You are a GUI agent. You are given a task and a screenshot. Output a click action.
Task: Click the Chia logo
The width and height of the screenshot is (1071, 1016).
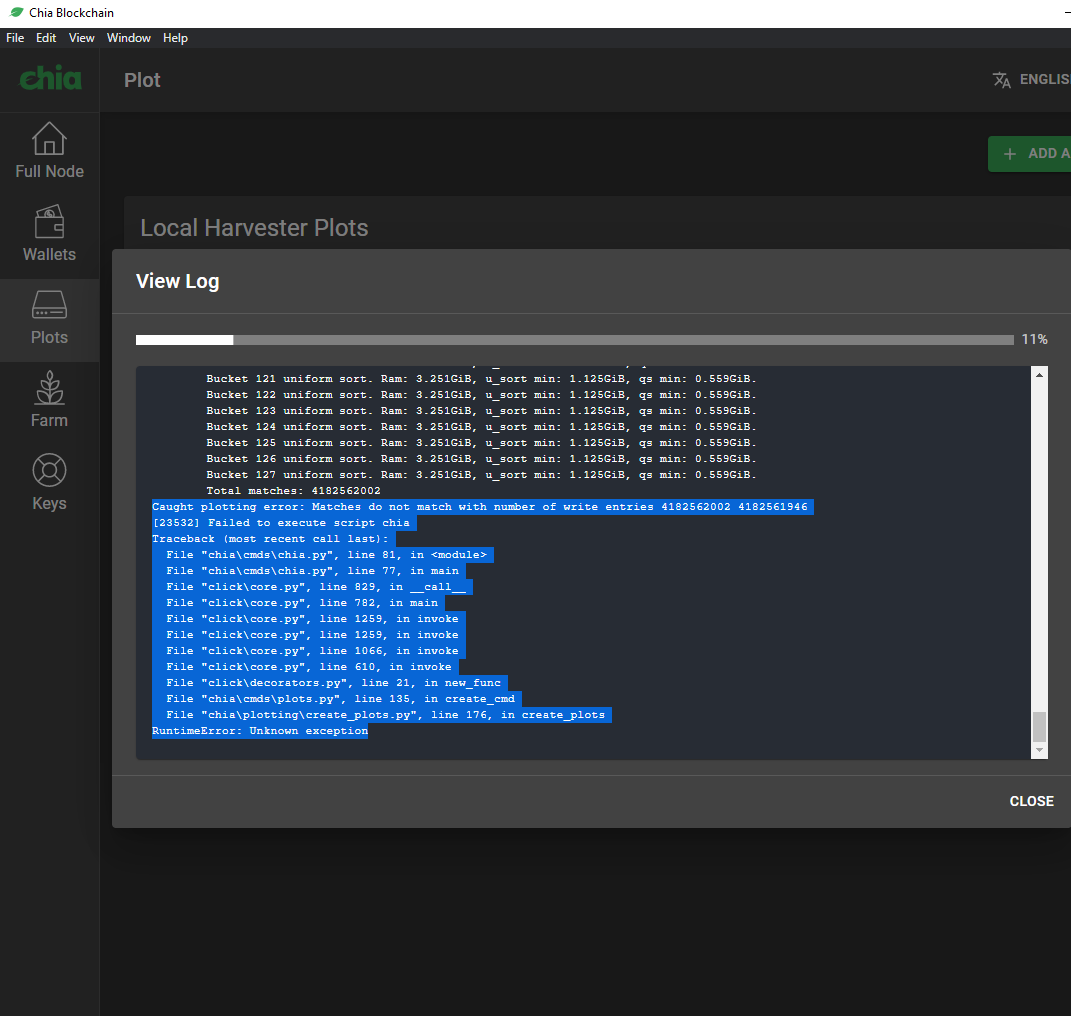(49, 78)
